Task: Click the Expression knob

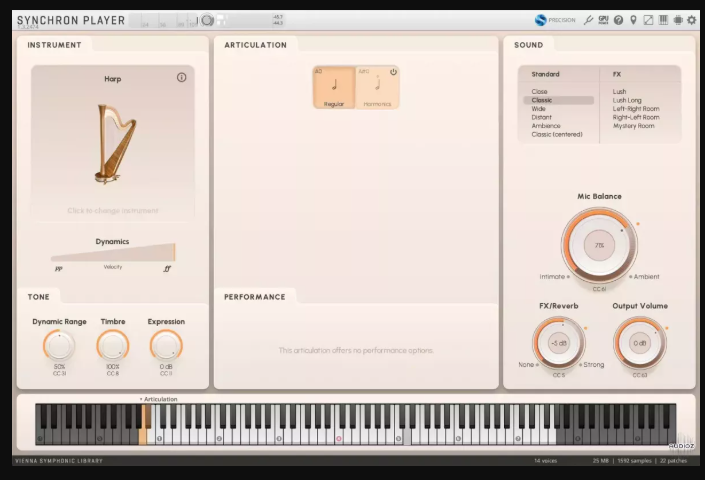Action: [x=166, y=345]
